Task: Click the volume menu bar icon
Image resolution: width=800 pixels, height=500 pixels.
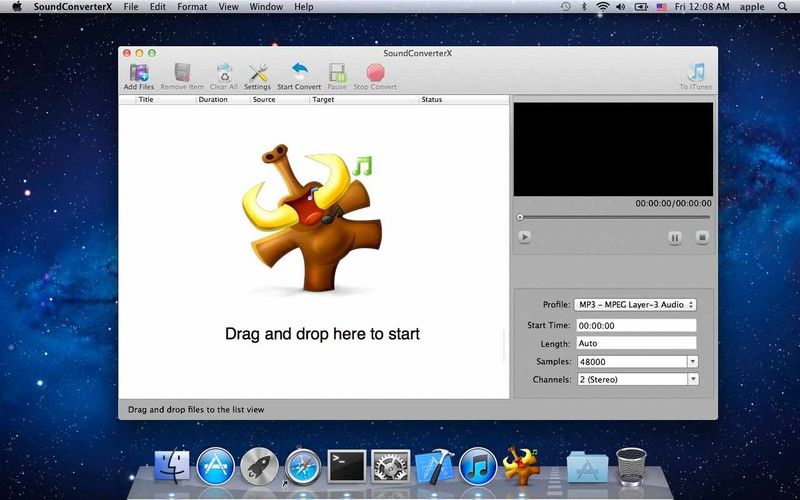Action: 620,7
